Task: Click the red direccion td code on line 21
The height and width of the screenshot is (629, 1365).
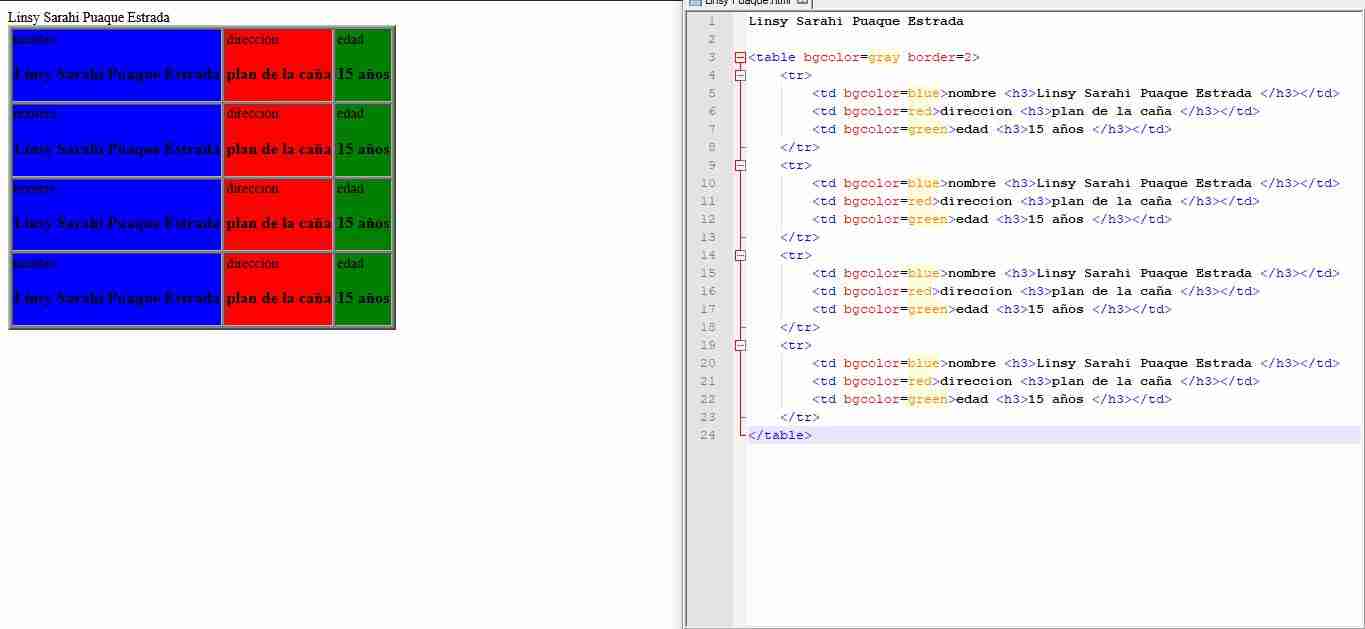Action: (1036, 381)
